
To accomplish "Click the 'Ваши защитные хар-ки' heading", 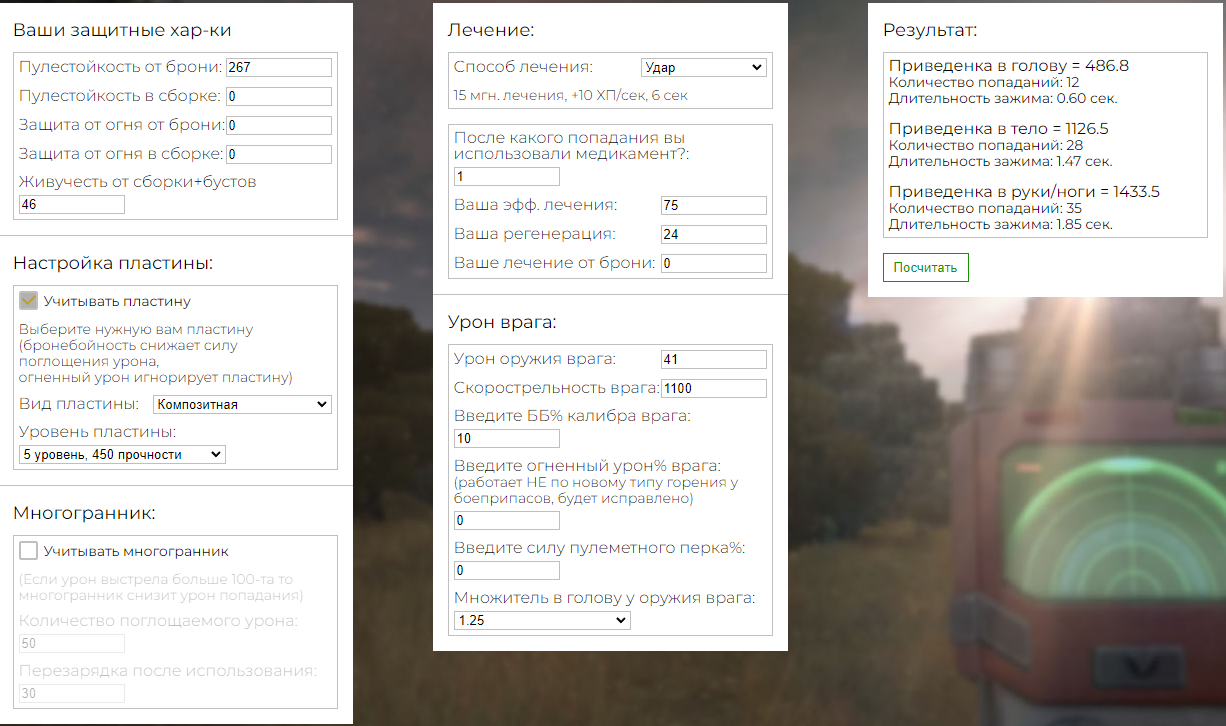I will coord(122,30).
